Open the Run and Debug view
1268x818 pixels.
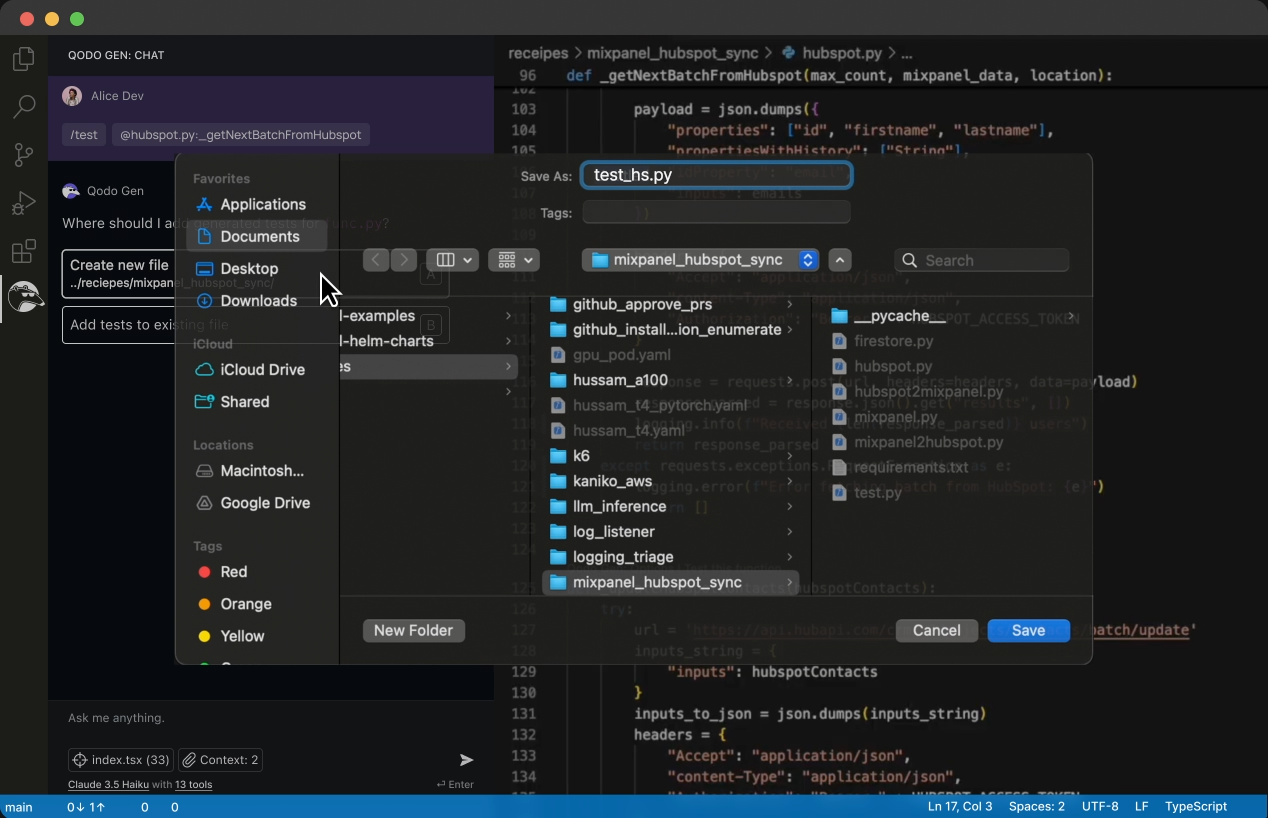23,203
